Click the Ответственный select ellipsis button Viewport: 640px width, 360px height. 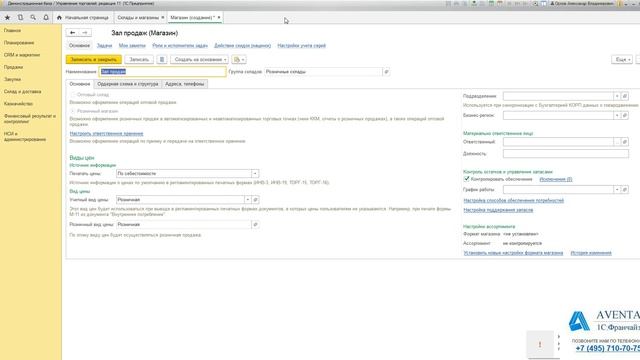(x=617, y=142)
